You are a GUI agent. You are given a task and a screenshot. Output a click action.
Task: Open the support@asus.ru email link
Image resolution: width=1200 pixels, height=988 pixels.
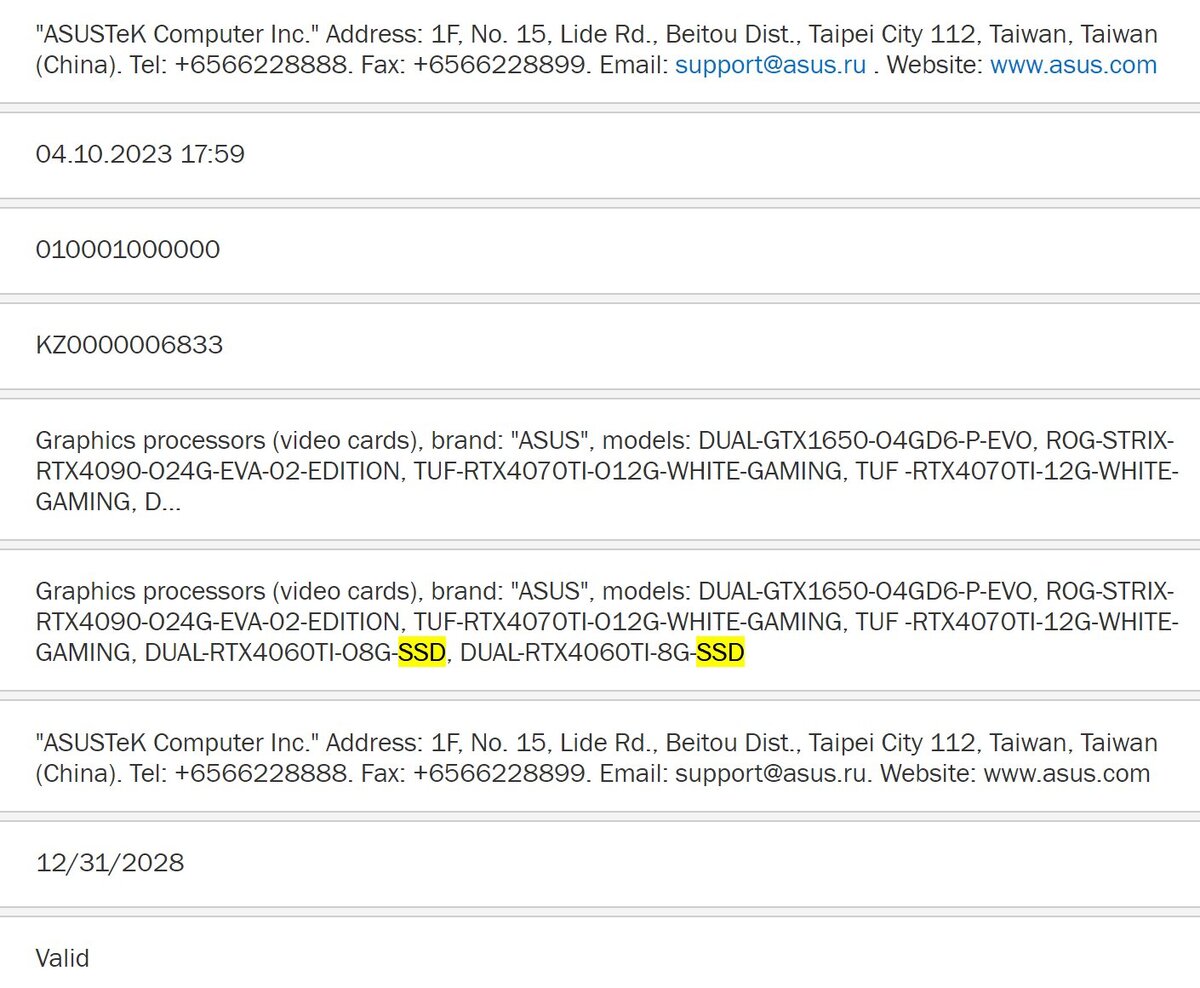tap(771, 66)
